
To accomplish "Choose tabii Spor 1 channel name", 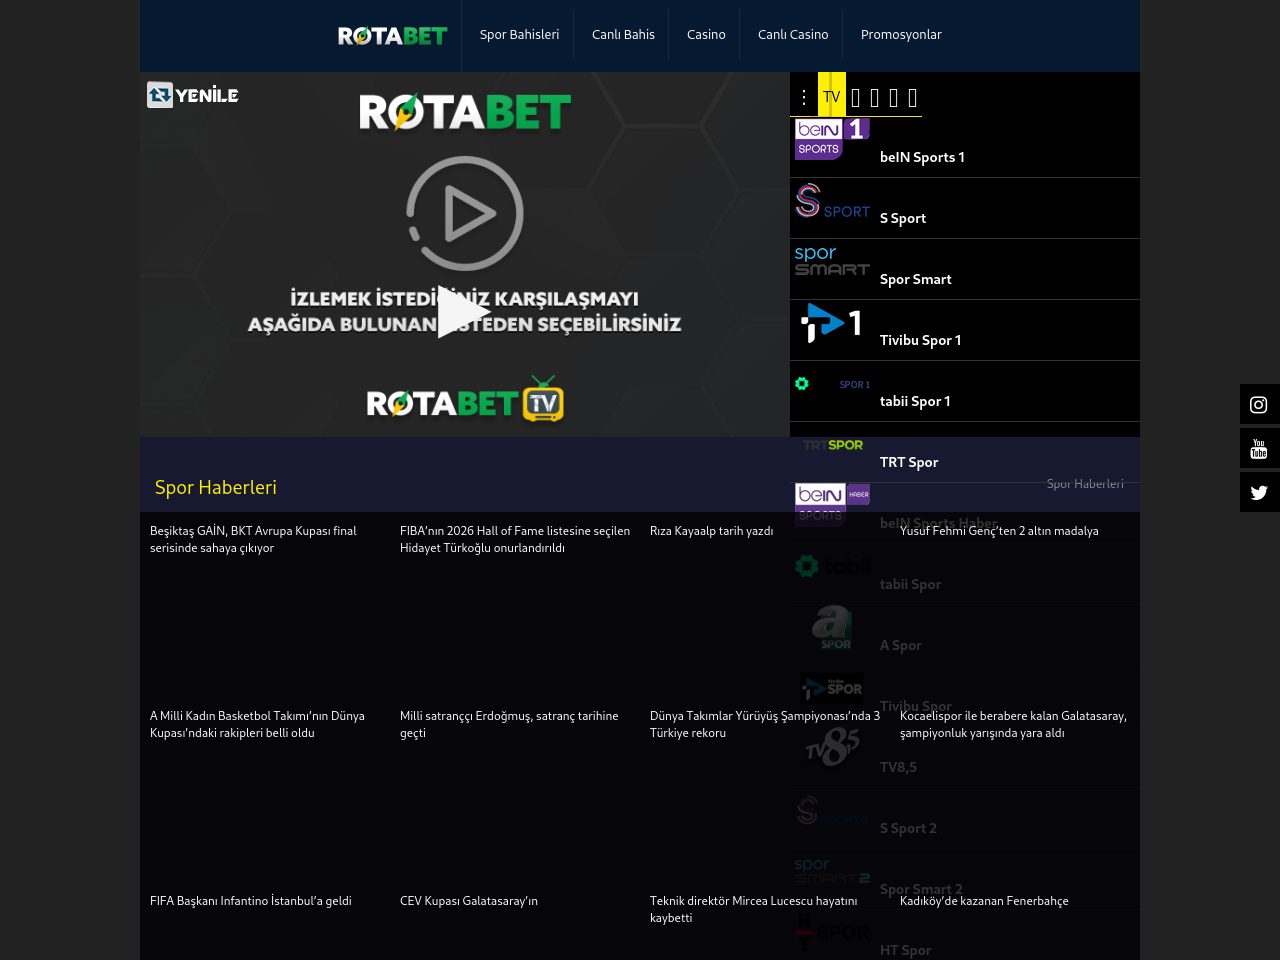I will [x=915, y=402].
